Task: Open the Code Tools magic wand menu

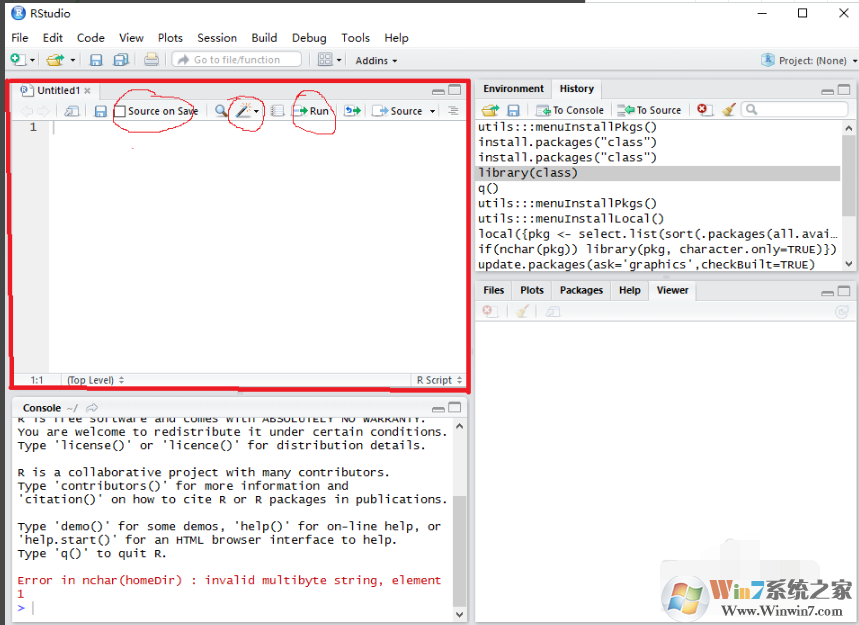Action: click(247, 111)
